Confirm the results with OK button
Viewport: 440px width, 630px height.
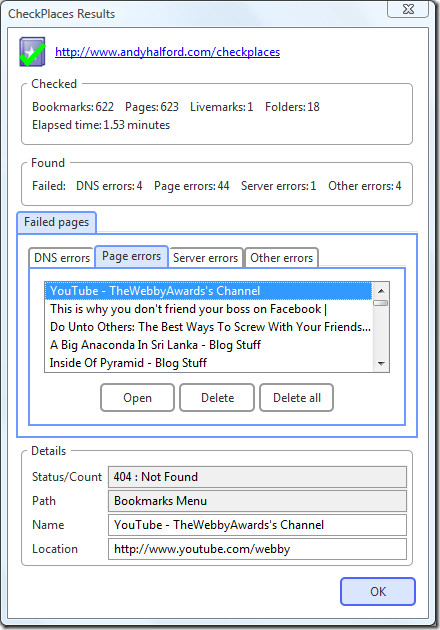click(378, 591)
